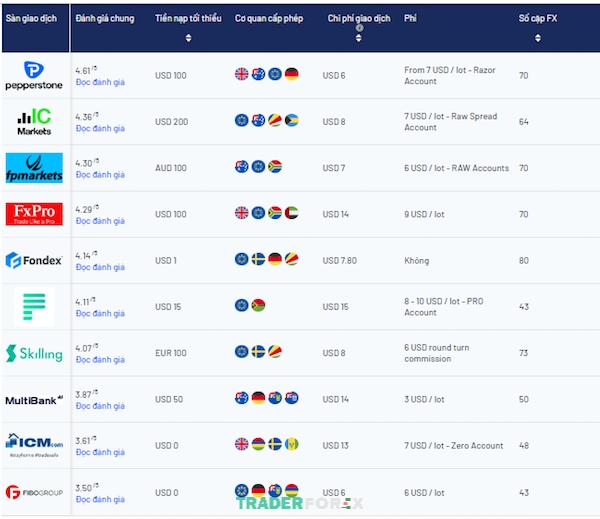The image size is (600, 519).
Task: Open Đọc đánh giá link for MultiBank
Action: click(100, 406)
